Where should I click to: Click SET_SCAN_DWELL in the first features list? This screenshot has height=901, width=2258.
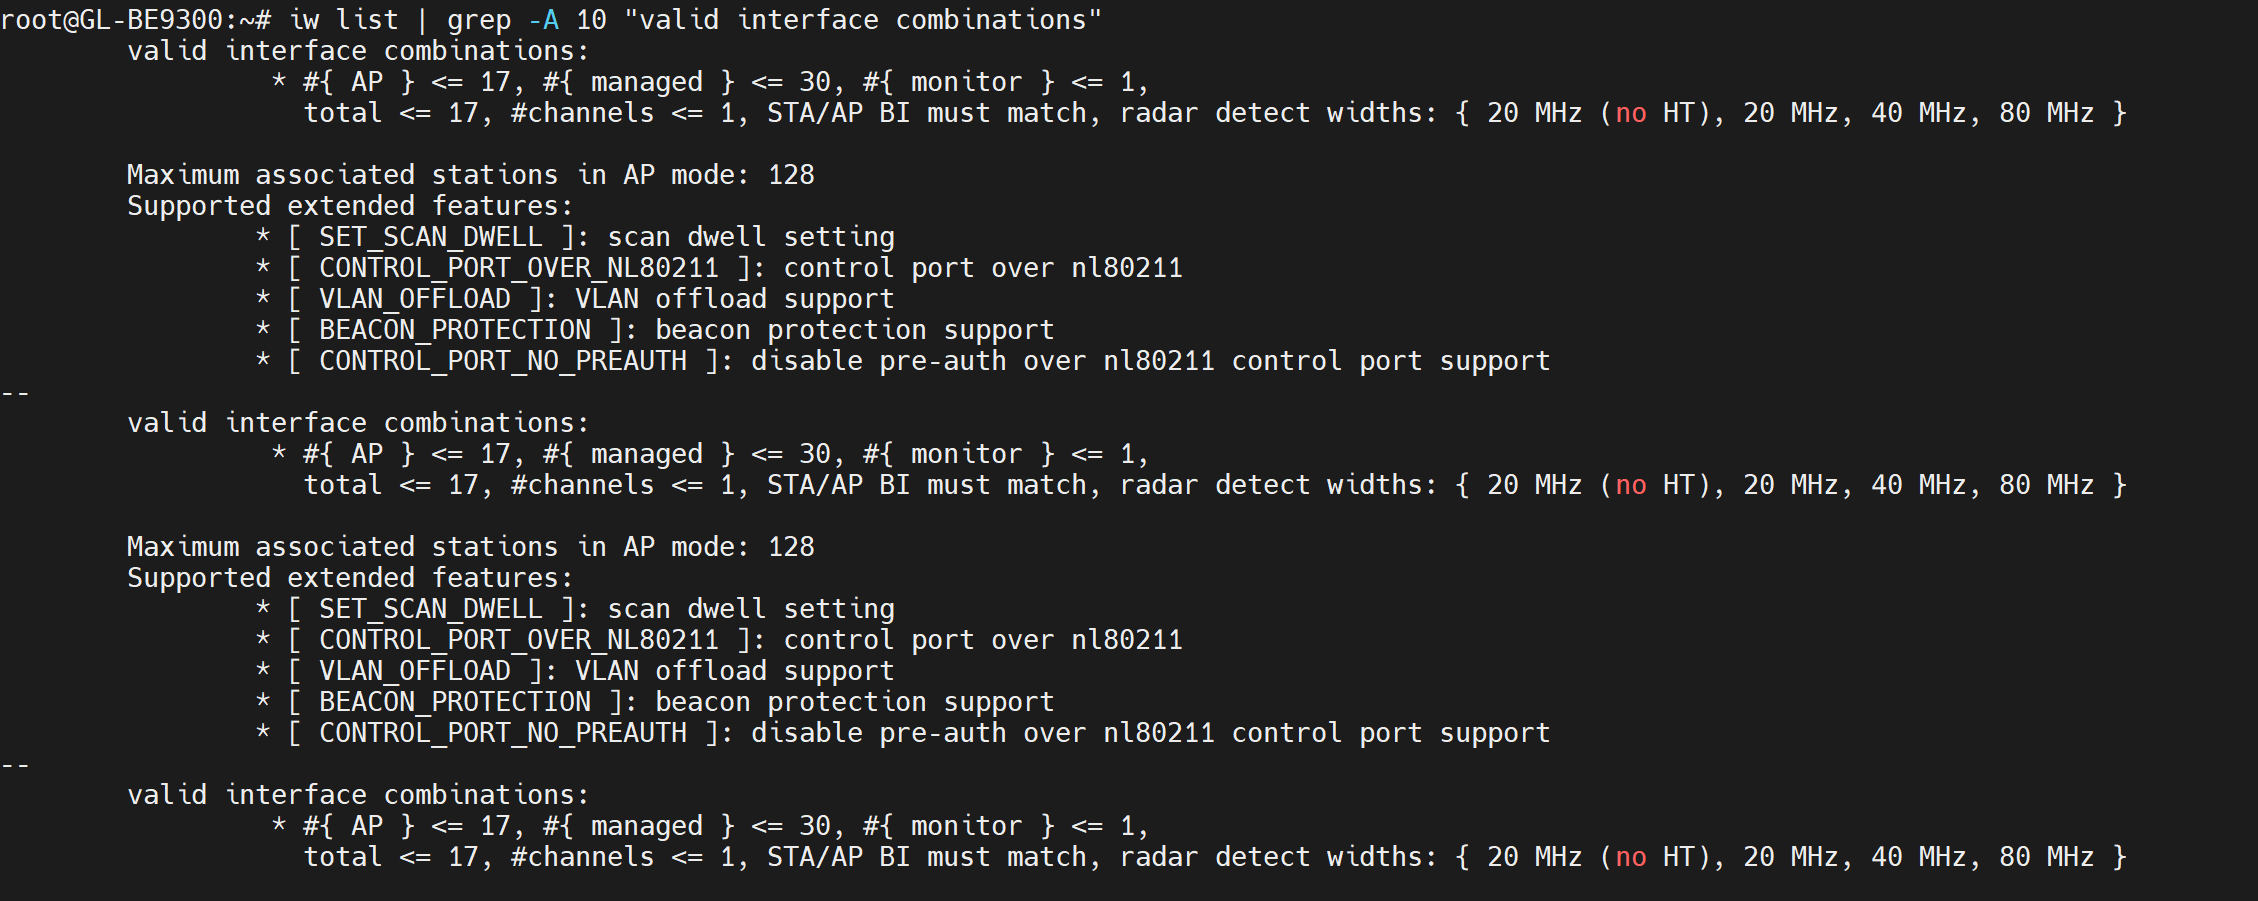click(x=430, y=237)
